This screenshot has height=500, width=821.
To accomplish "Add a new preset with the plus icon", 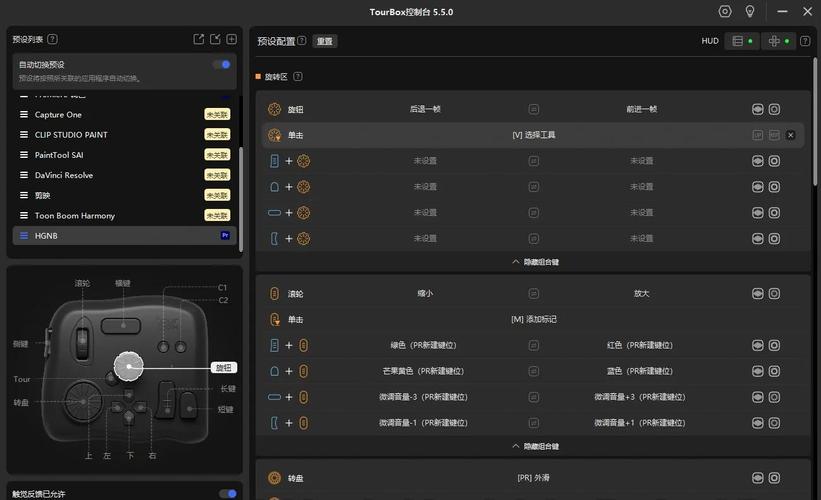I will pyautogui.click(x=231, y=39).
